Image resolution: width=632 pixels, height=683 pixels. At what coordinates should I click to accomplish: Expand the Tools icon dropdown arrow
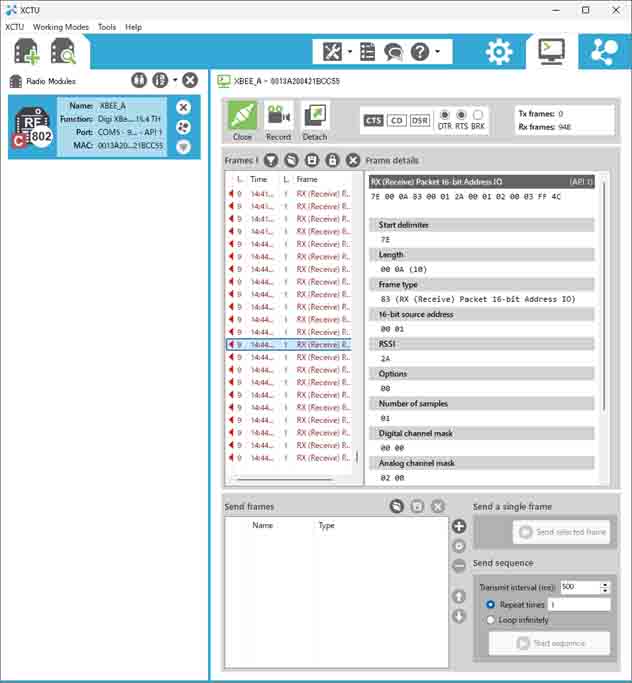pos(350,52)
